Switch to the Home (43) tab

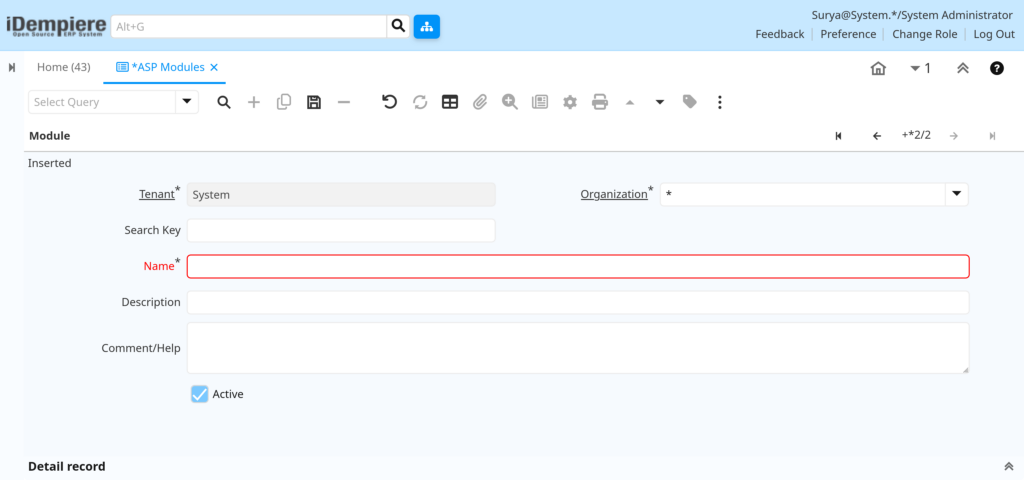click(63, 67)
